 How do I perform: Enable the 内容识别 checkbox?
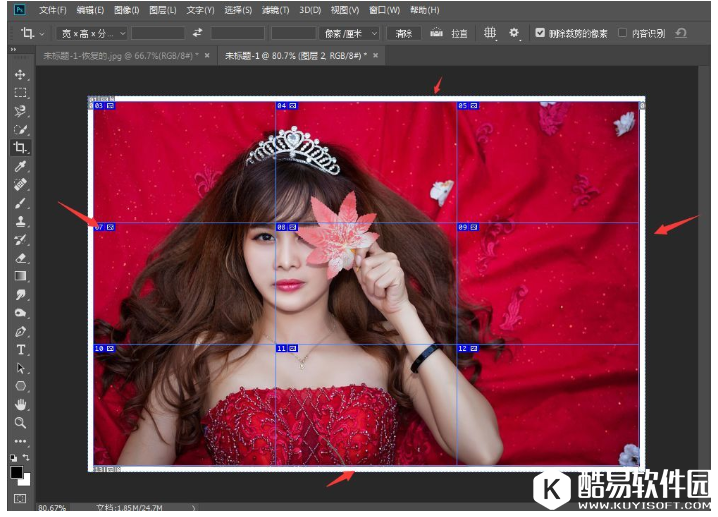[x=623, y=33]
